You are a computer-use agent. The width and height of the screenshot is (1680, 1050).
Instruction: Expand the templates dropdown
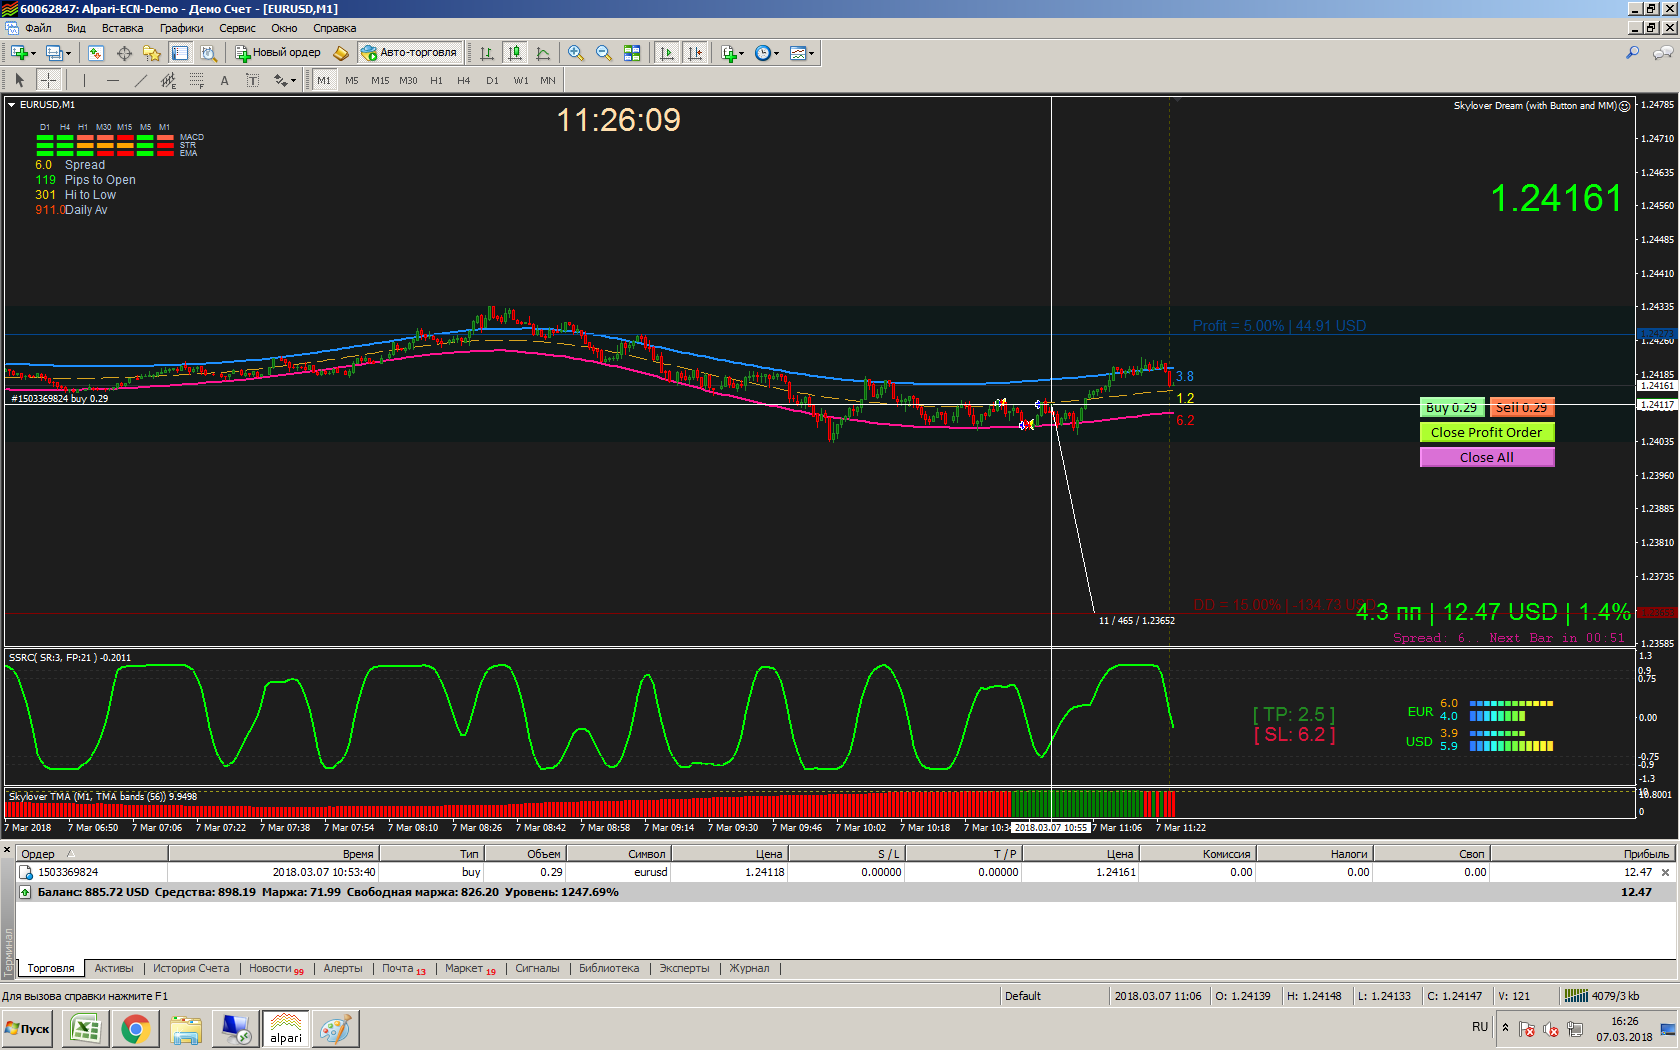click(811, 53)
